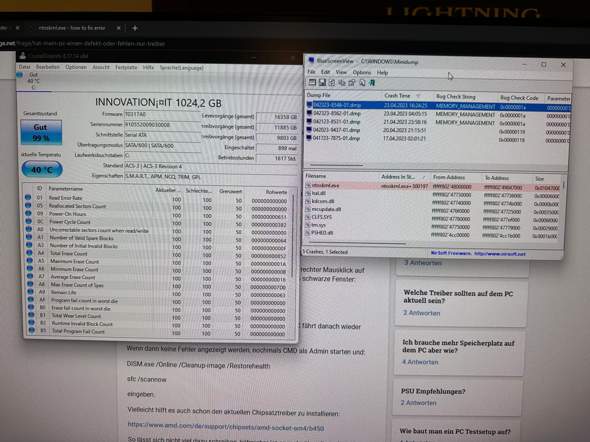Click '4 Antworten' under the Speicherplatz question

point(420,362)
